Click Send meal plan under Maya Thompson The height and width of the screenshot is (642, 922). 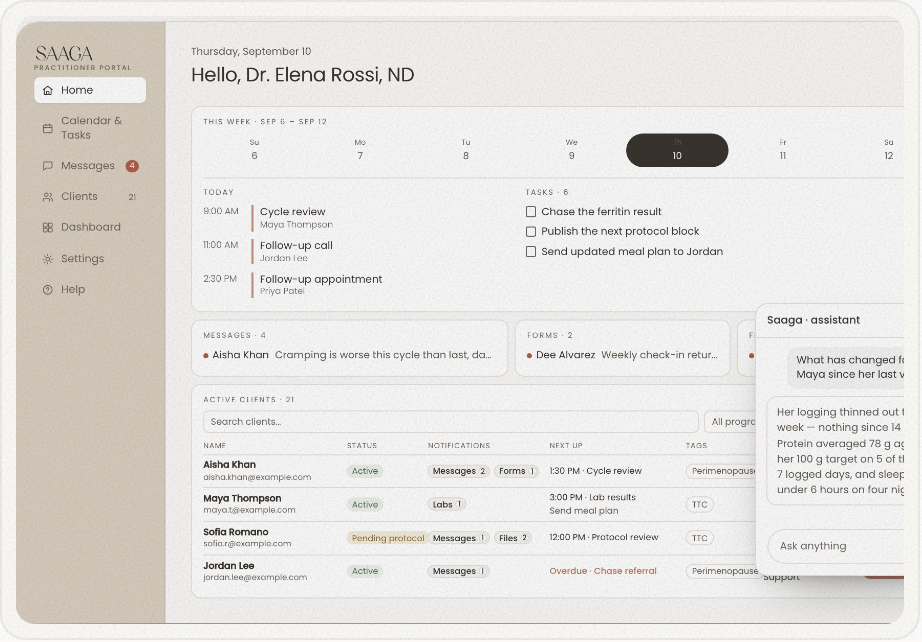coord(583,511)
